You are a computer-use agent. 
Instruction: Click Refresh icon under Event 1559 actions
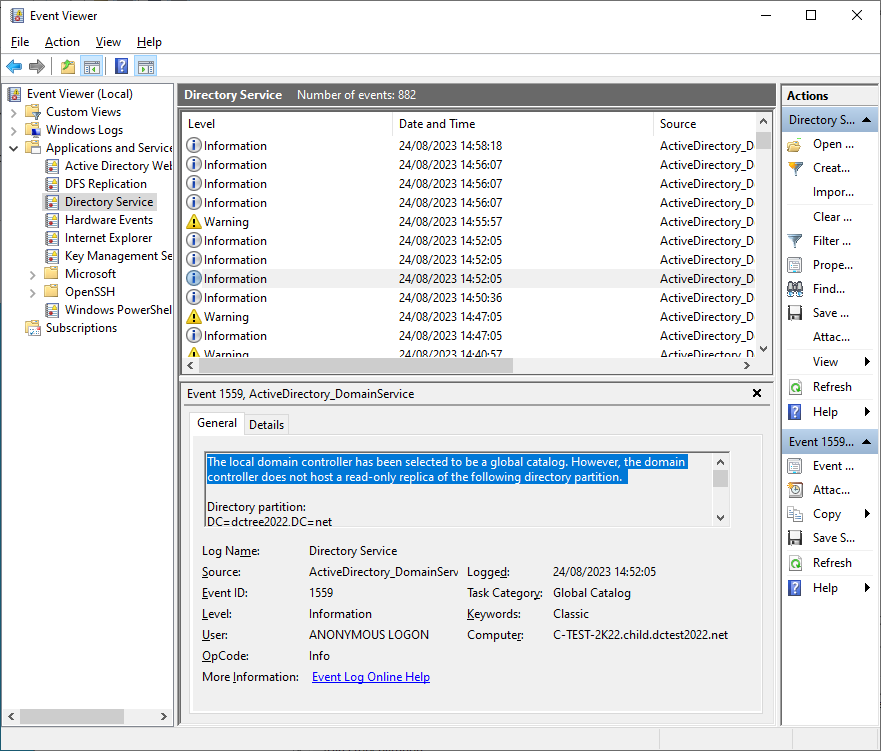[795, 563]
